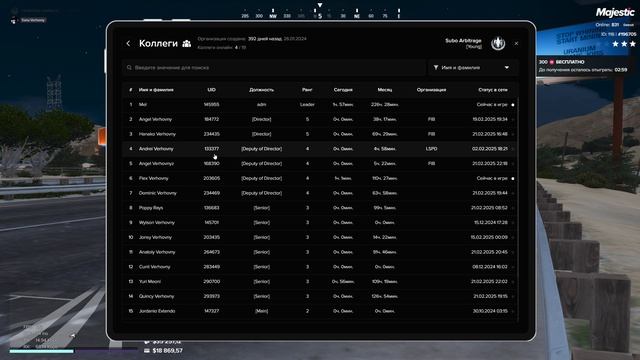Image resolution: width=640 pixels, height=360 pixels.
Task: Click the Сейчас в игре status for Mel
Action: pyautogui.click(x=492, y=104)
